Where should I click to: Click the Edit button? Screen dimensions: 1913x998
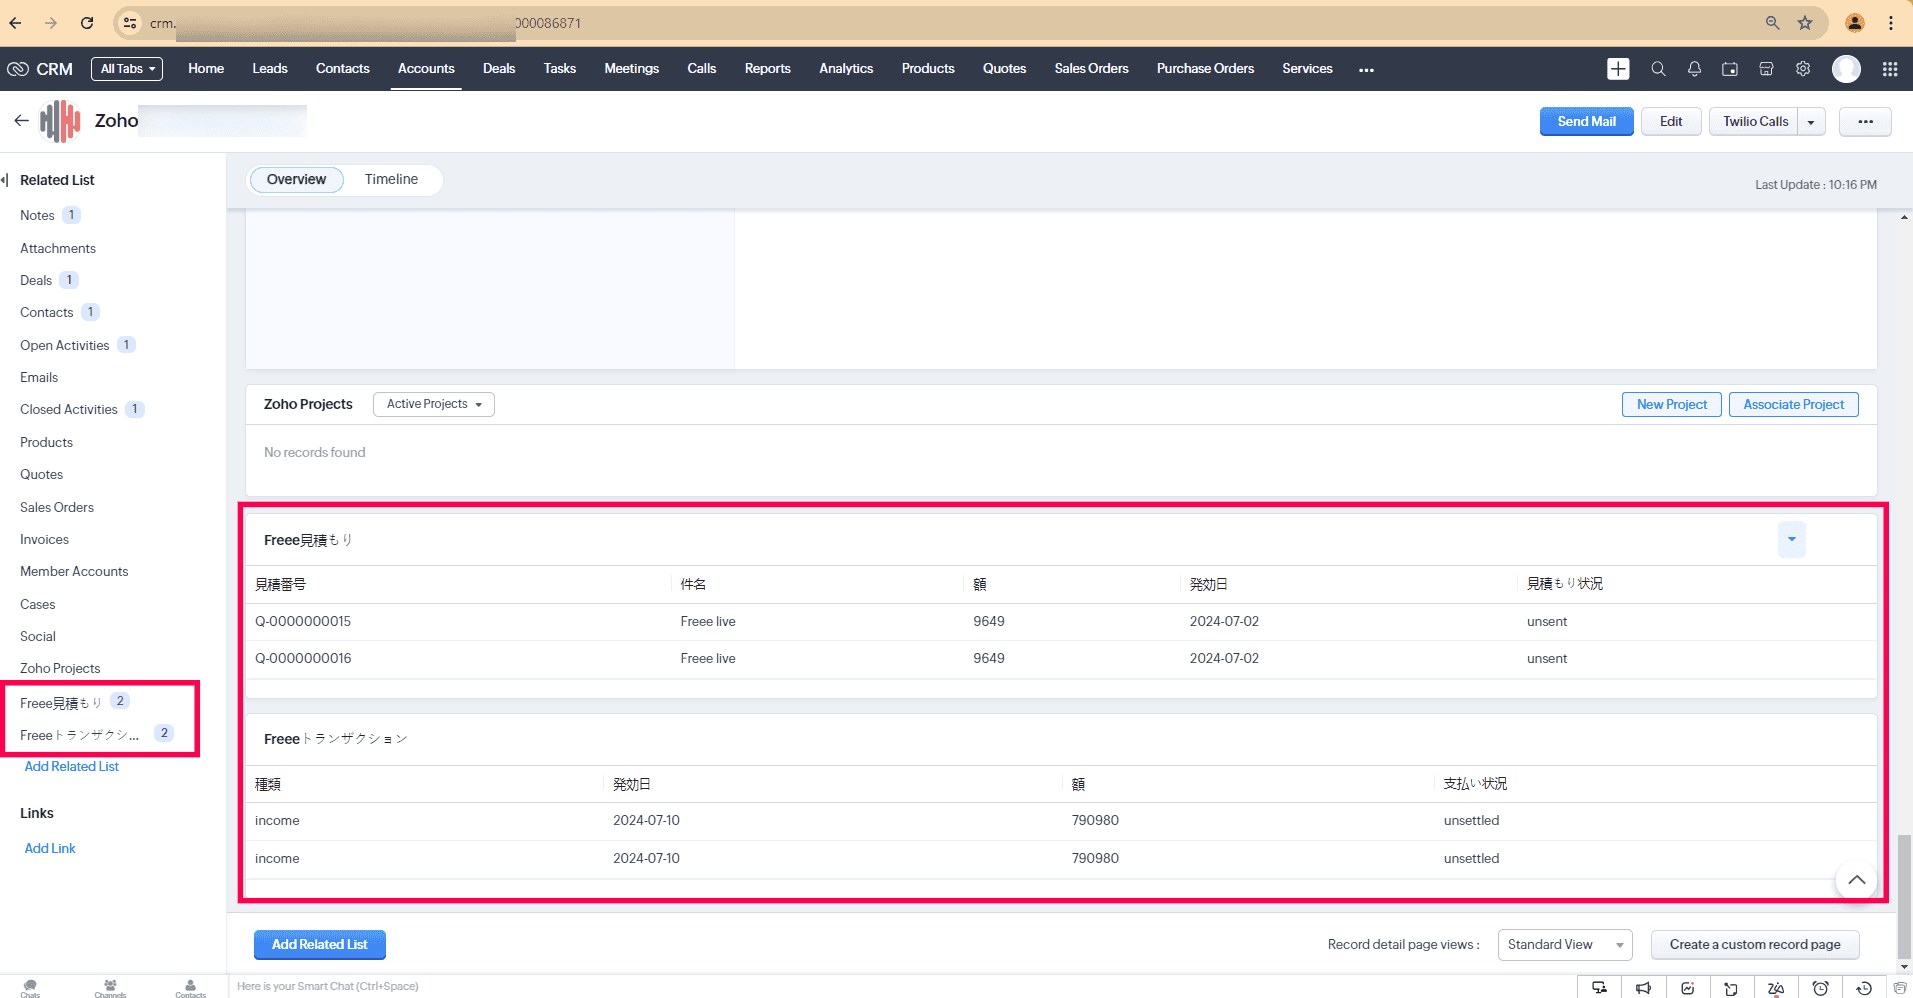1671,121
